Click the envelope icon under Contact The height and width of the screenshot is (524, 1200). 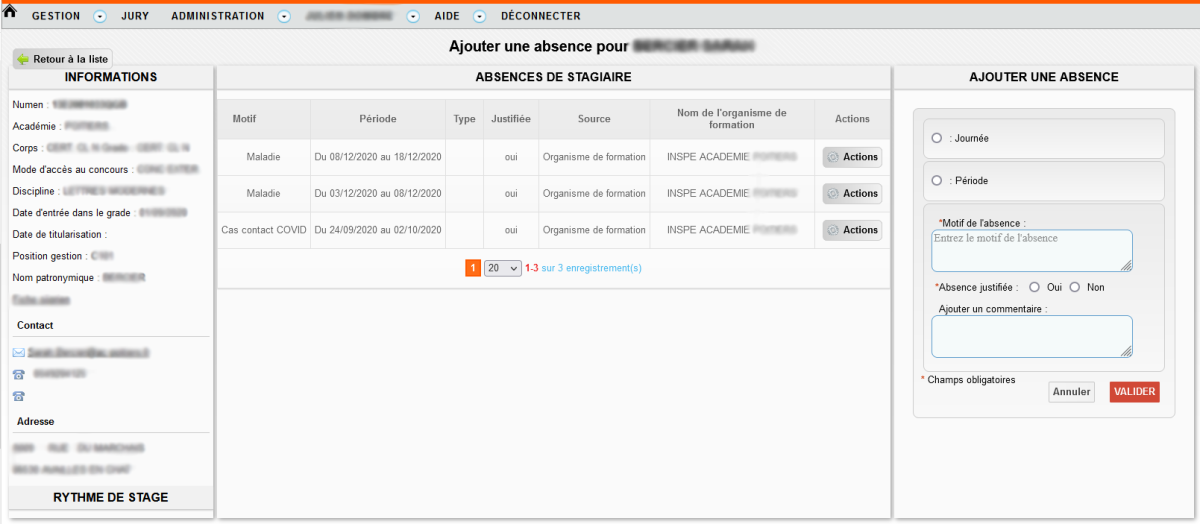click(18, 353)
